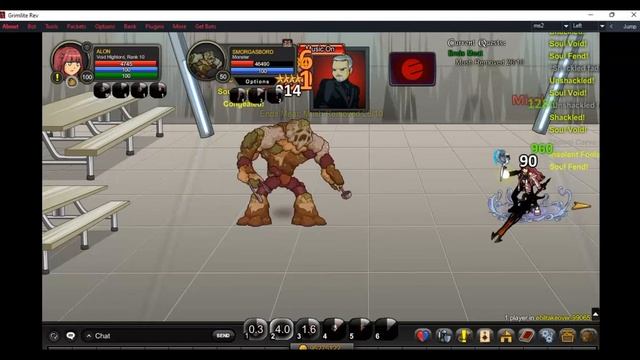
Task: Open the character equipment icon
Action: point(444,336)
